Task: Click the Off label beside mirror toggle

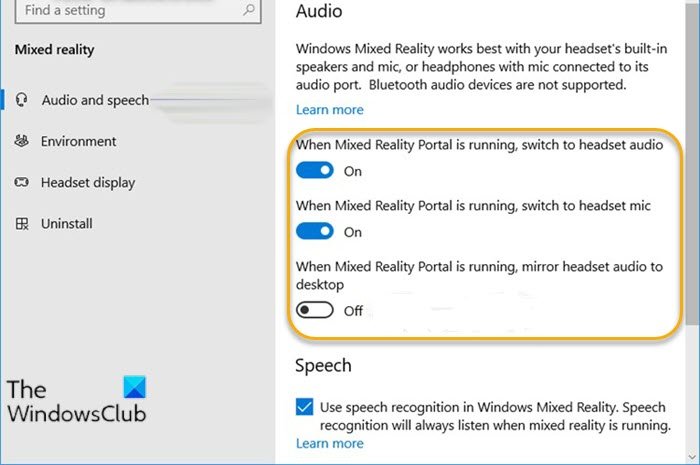Action: tap(353, 311)
